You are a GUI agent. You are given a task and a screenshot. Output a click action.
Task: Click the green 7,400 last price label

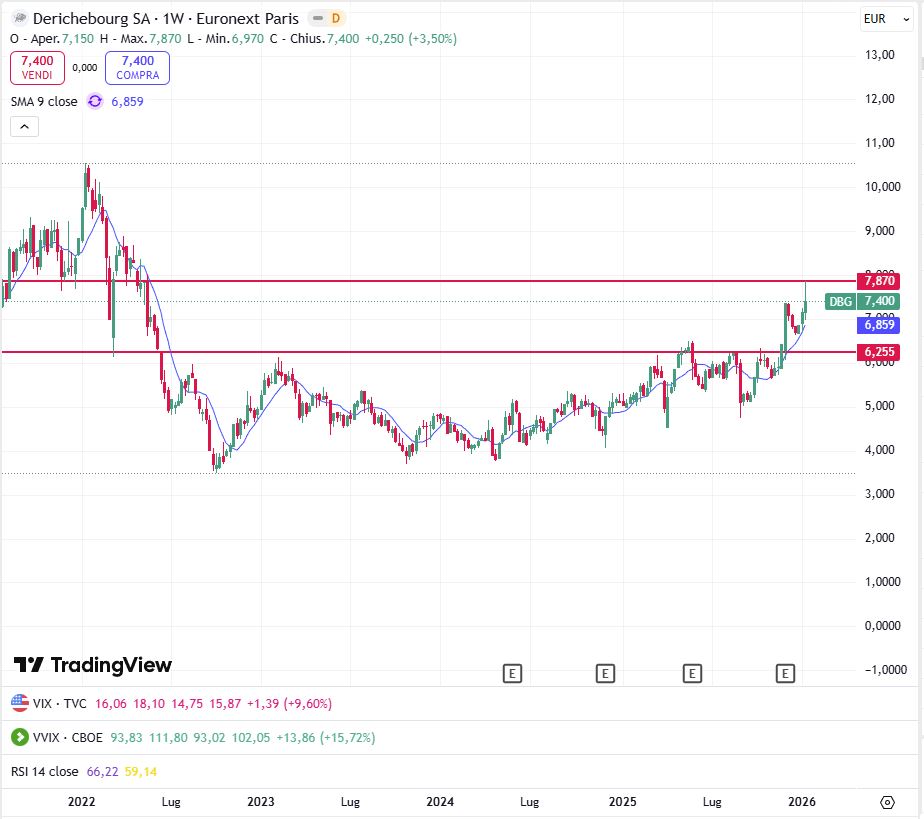(878, 301)
